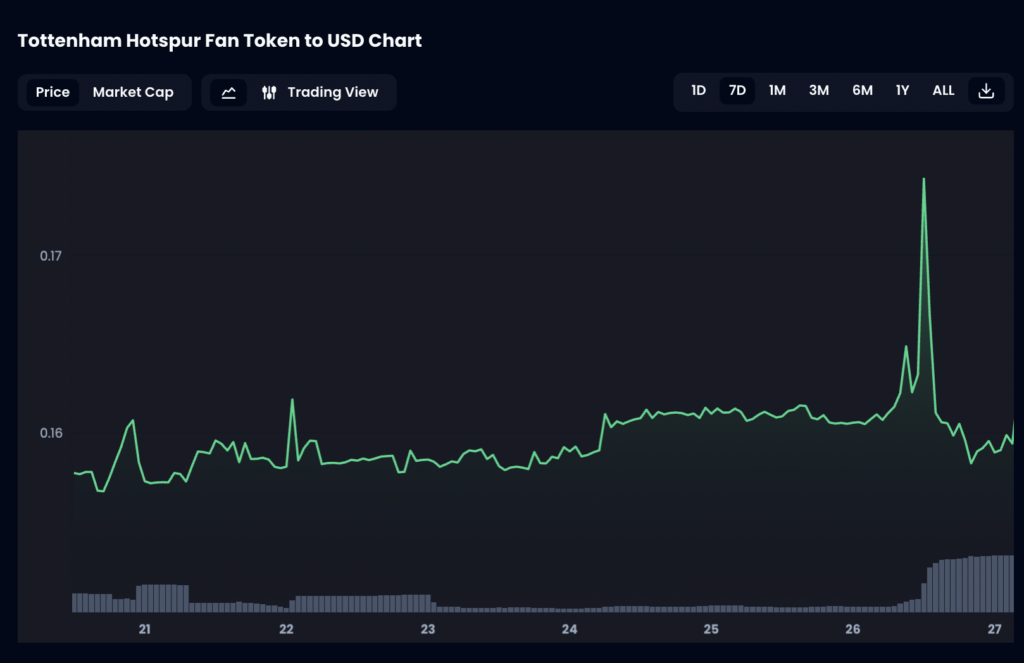Select the Price tab
1024x663 pixels.
53,92
